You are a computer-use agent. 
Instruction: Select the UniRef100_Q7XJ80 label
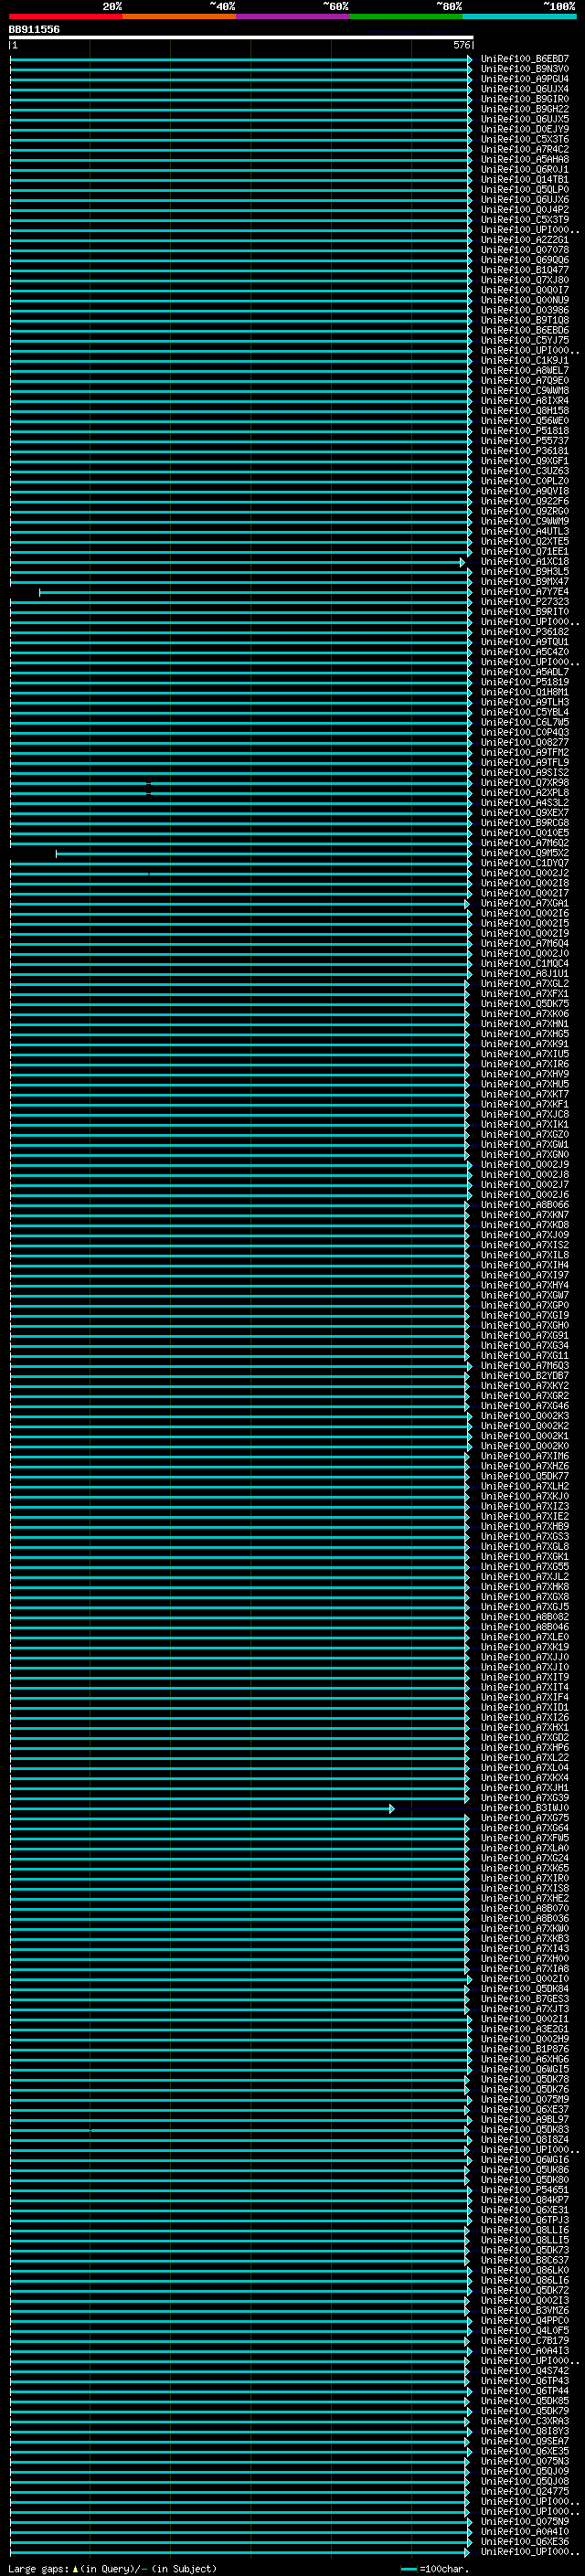(x=525, y=280)
